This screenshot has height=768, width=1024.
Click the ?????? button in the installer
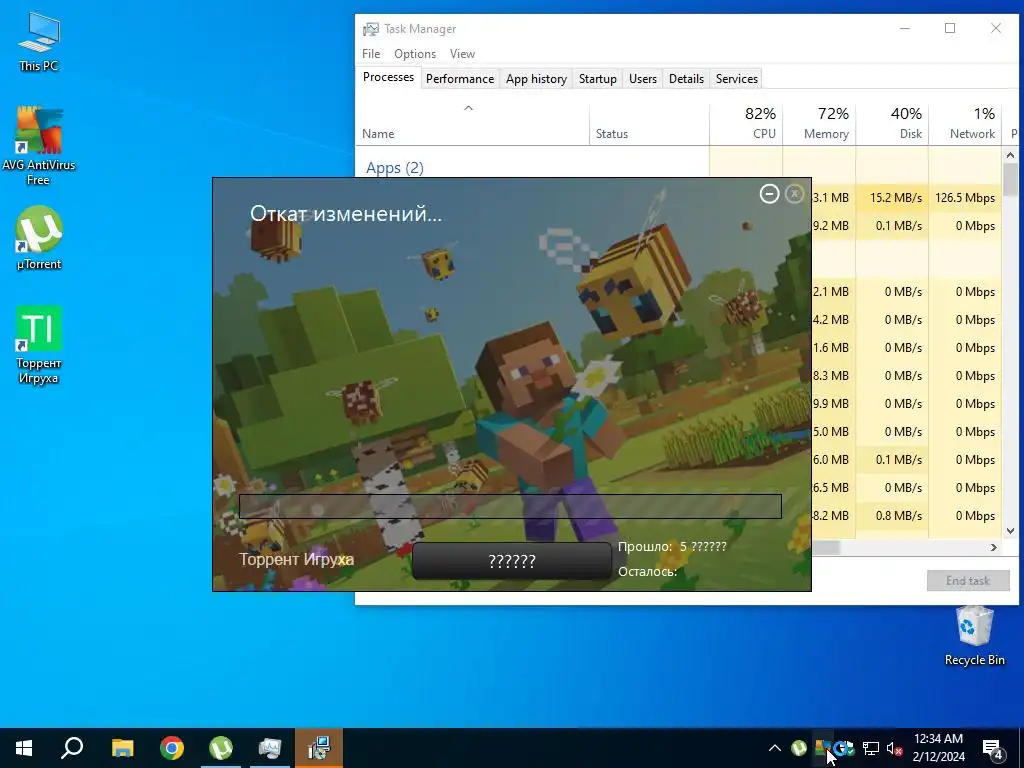click(512, 561)
